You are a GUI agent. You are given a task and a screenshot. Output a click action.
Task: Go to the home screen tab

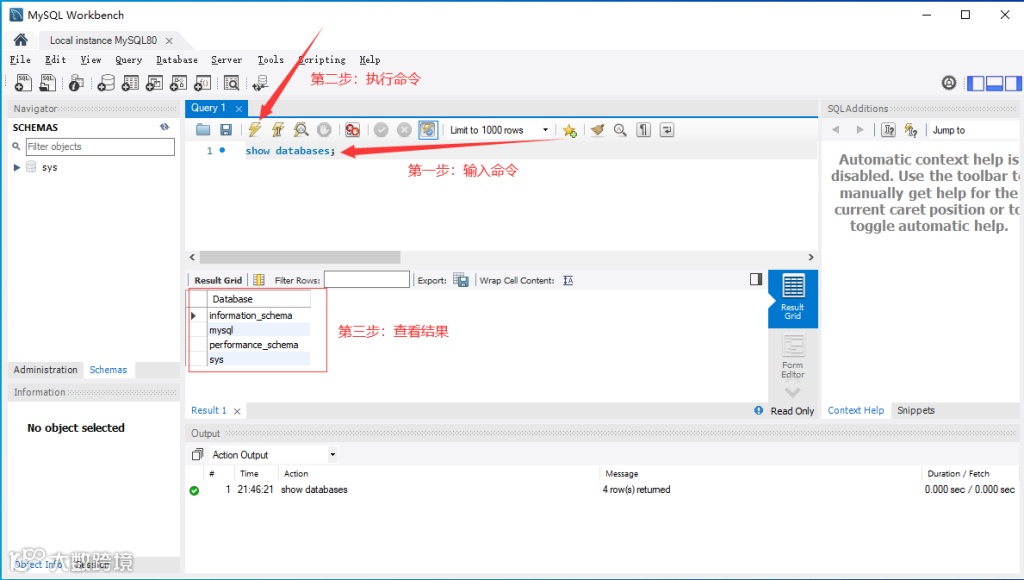(x=21, y=40)
